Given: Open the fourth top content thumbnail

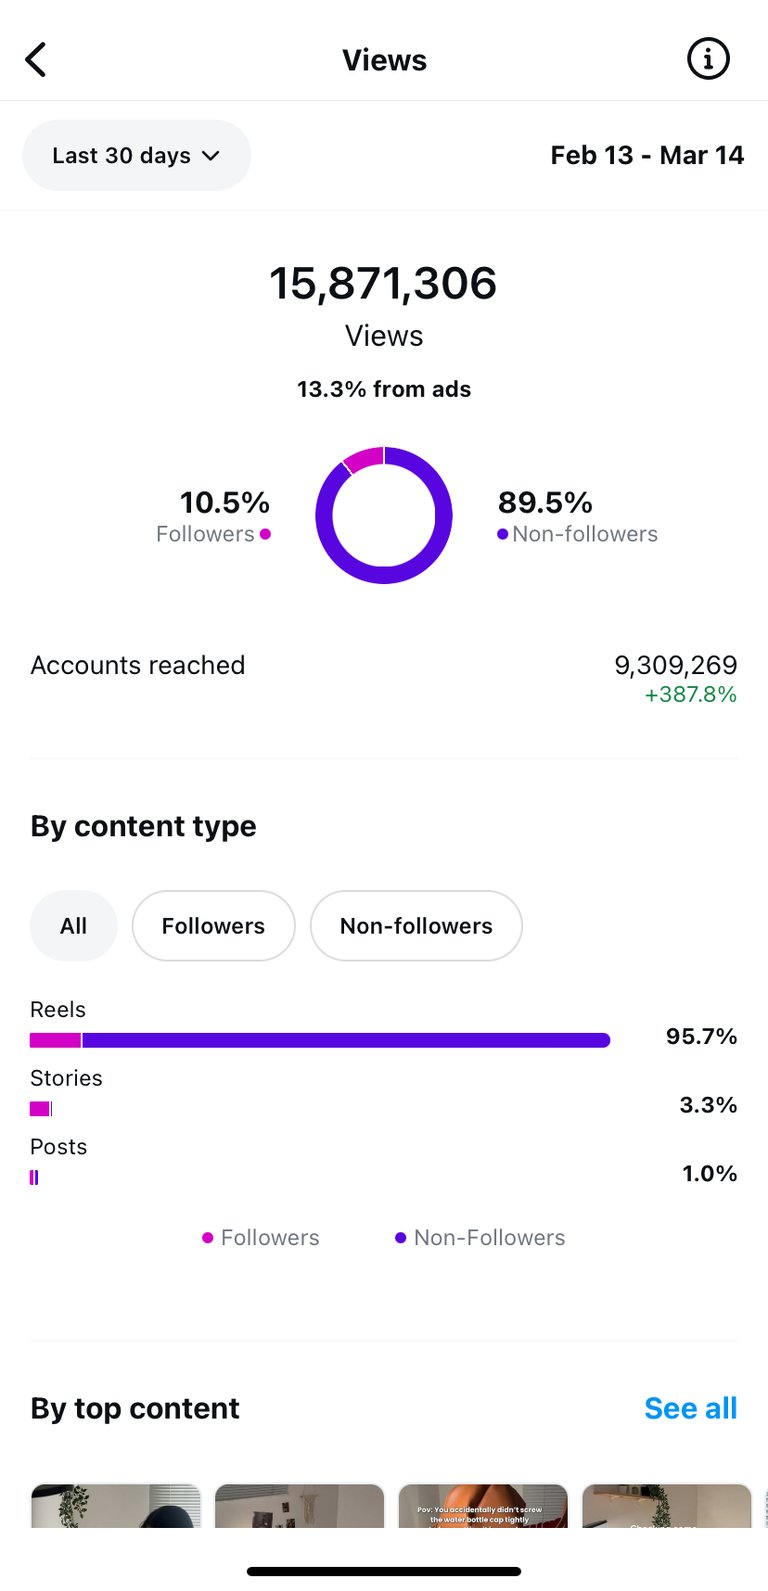Looking at the screenshot, I should coord(667,1505).
